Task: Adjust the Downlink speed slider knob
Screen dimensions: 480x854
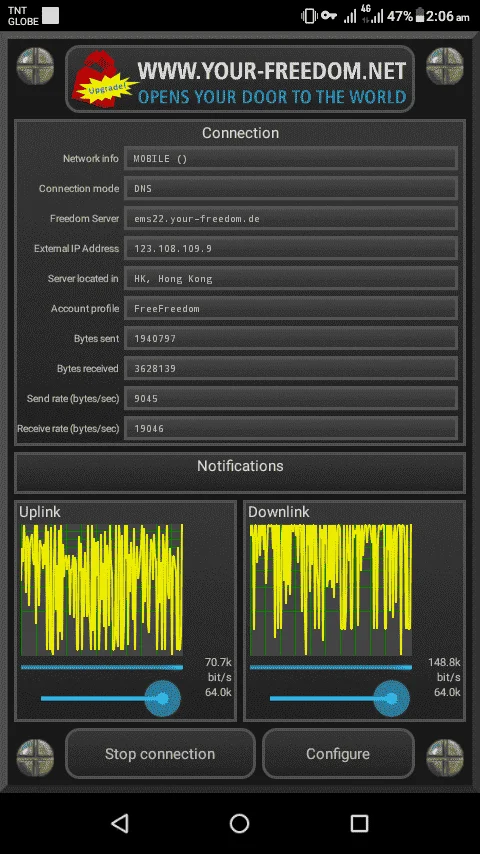Action: (x=391, y=698)
